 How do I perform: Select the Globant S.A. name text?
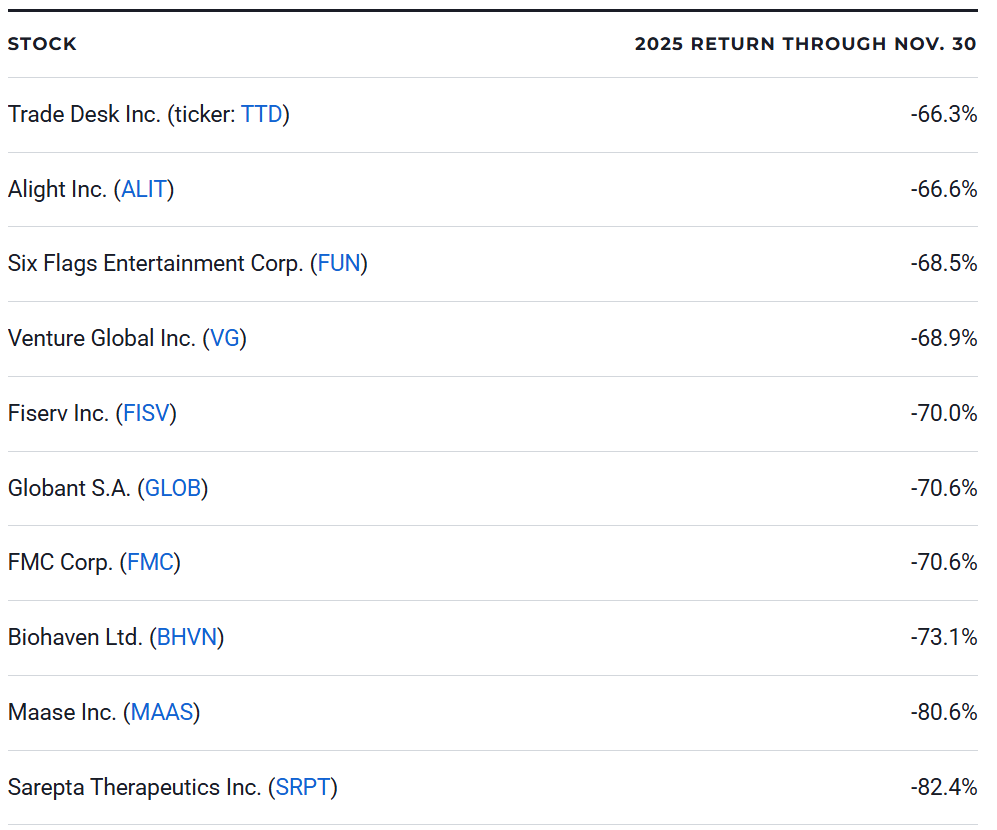pos(69,488)
